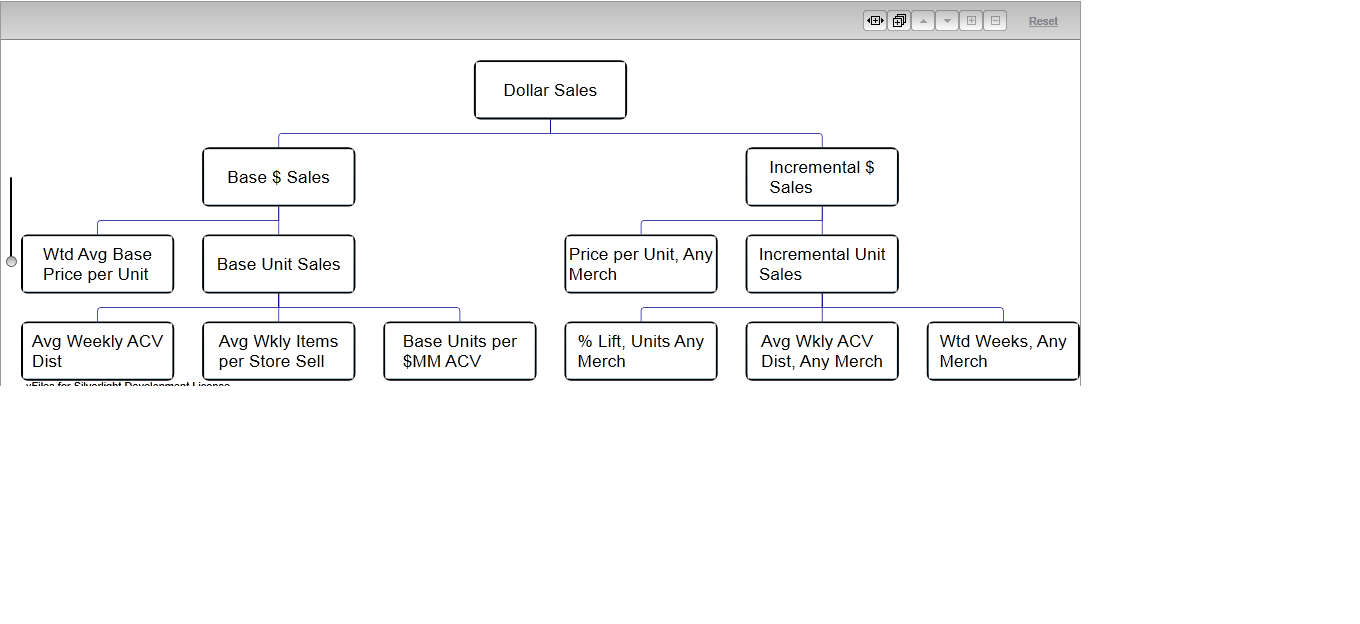Select the Base $ Sales node
1360x624 pixels.
(x=278, y=177)
